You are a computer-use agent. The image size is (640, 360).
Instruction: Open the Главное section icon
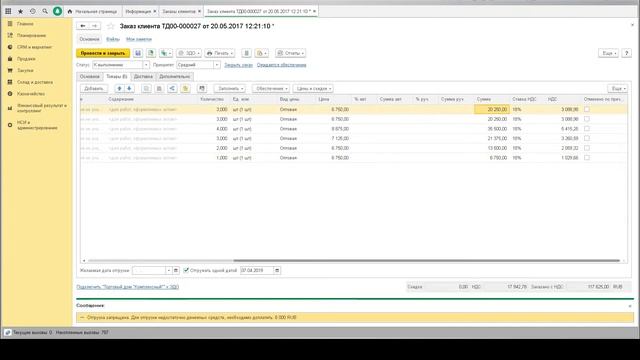click(10, 24)
